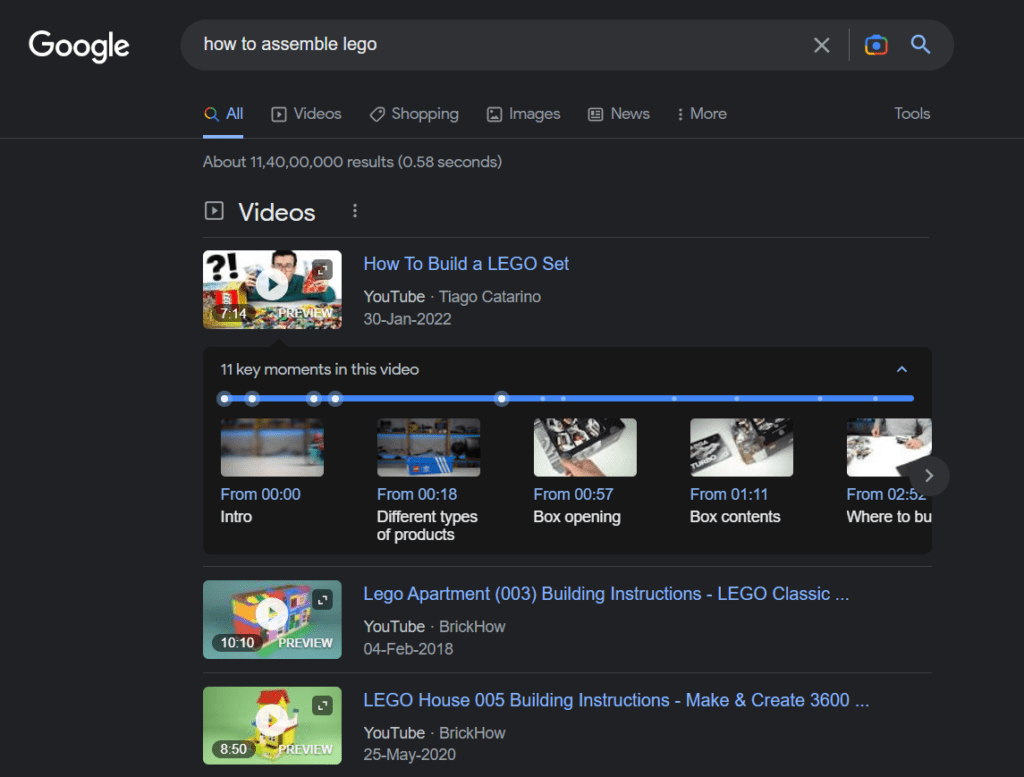The width and height of the screenshot is (1024, 777).
Task: Open the Tools options
Action: click(912, 114)
